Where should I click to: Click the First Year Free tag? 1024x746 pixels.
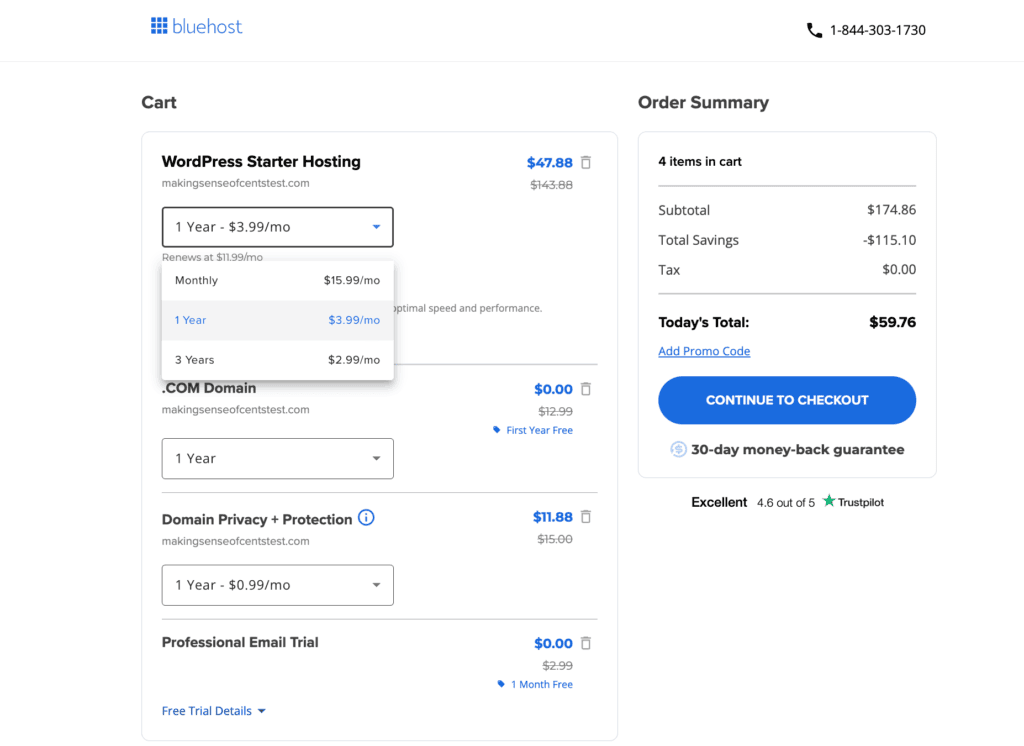click(533, 430)
